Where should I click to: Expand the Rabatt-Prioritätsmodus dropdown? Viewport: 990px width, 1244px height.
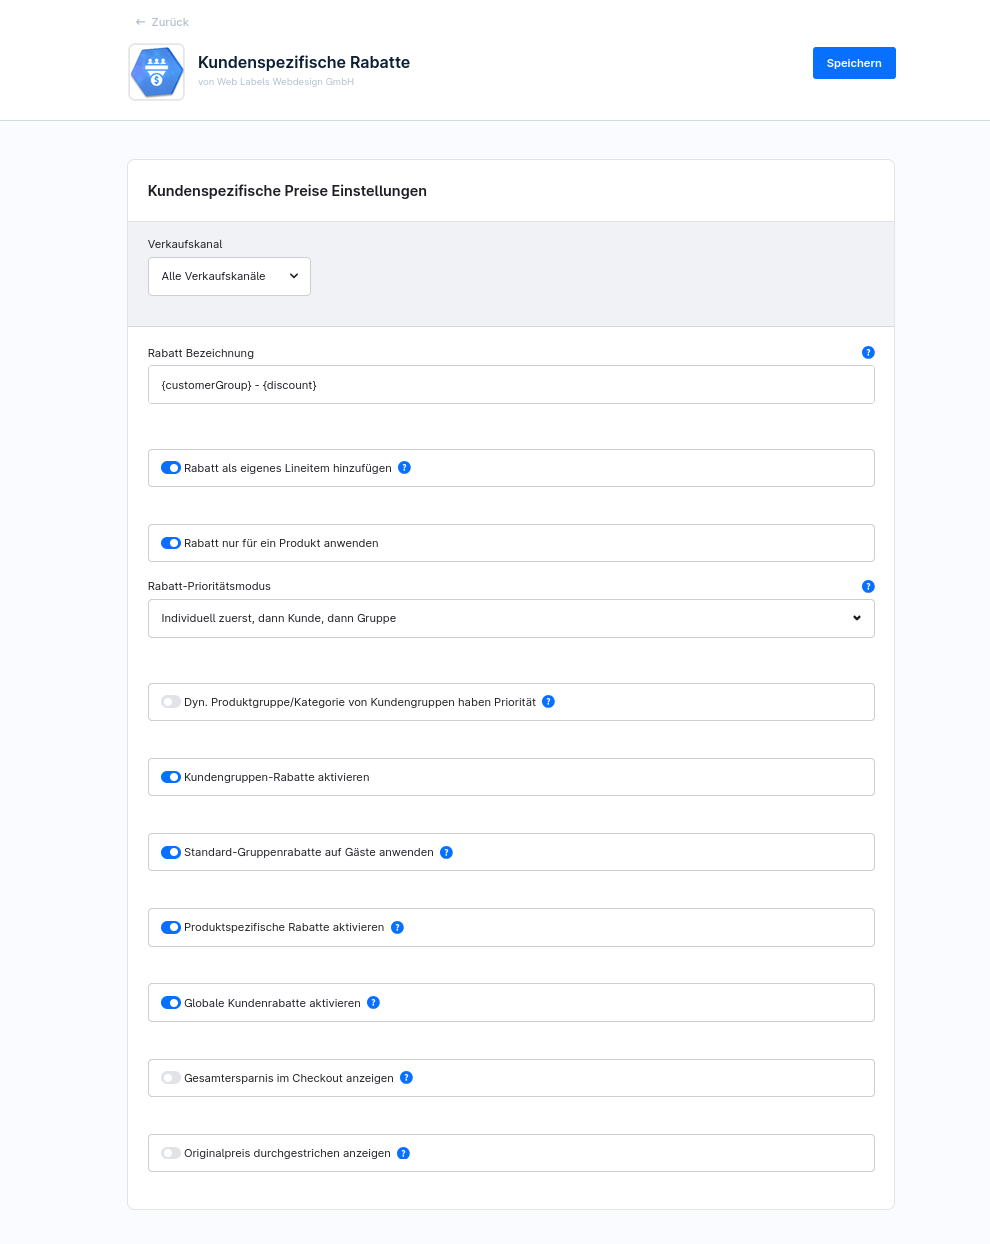[x=510, y=619]
